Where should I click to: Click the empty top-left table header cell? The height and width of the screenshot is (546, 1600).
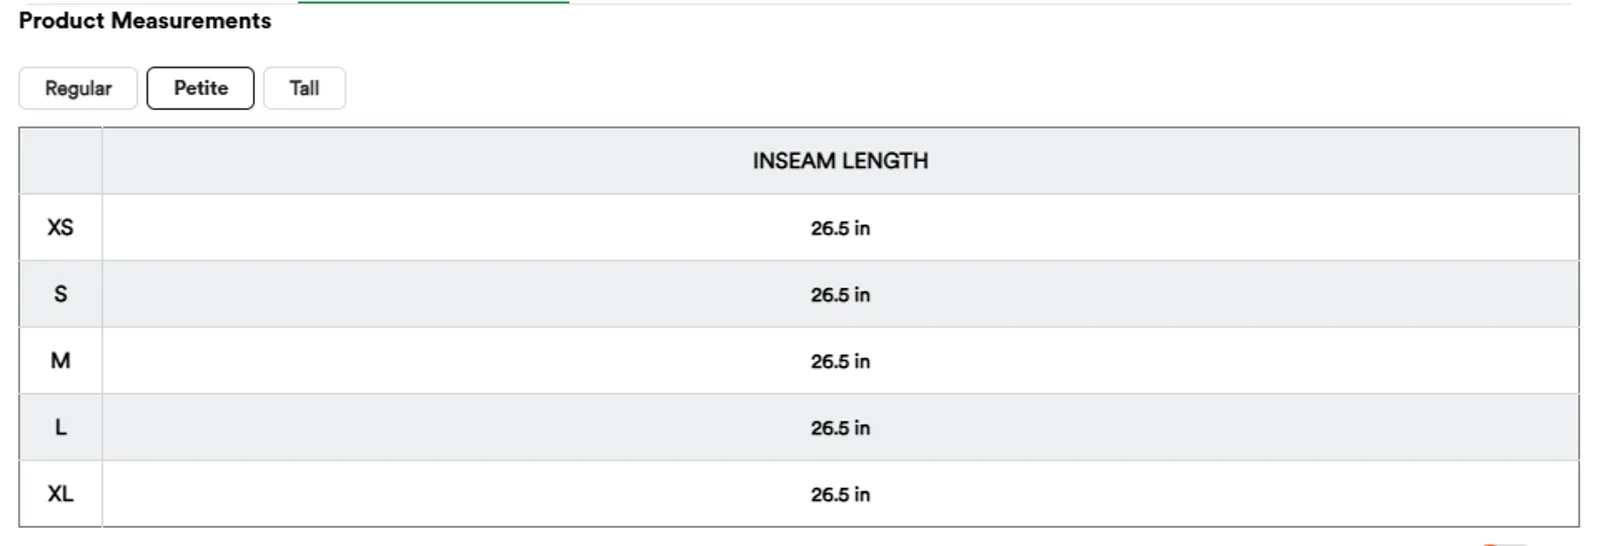pyautogui.click(x=61, y=161)
